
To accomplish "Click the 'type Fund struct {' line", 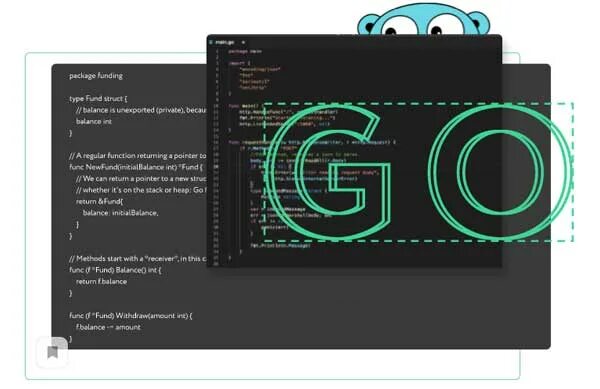I will point(98,99).
